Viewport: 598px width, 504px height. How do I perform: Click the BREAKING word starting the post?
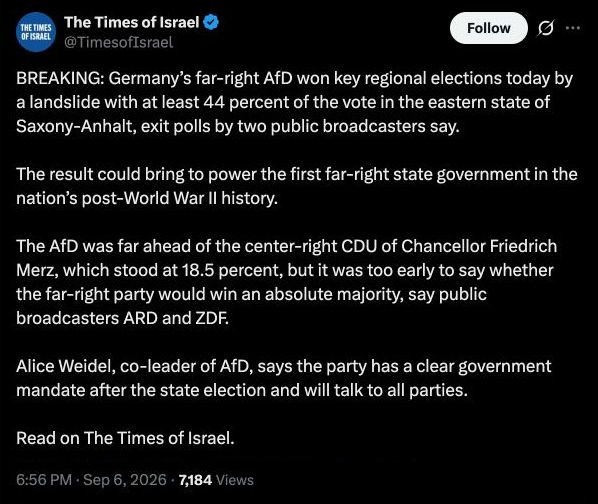point(58,79)
